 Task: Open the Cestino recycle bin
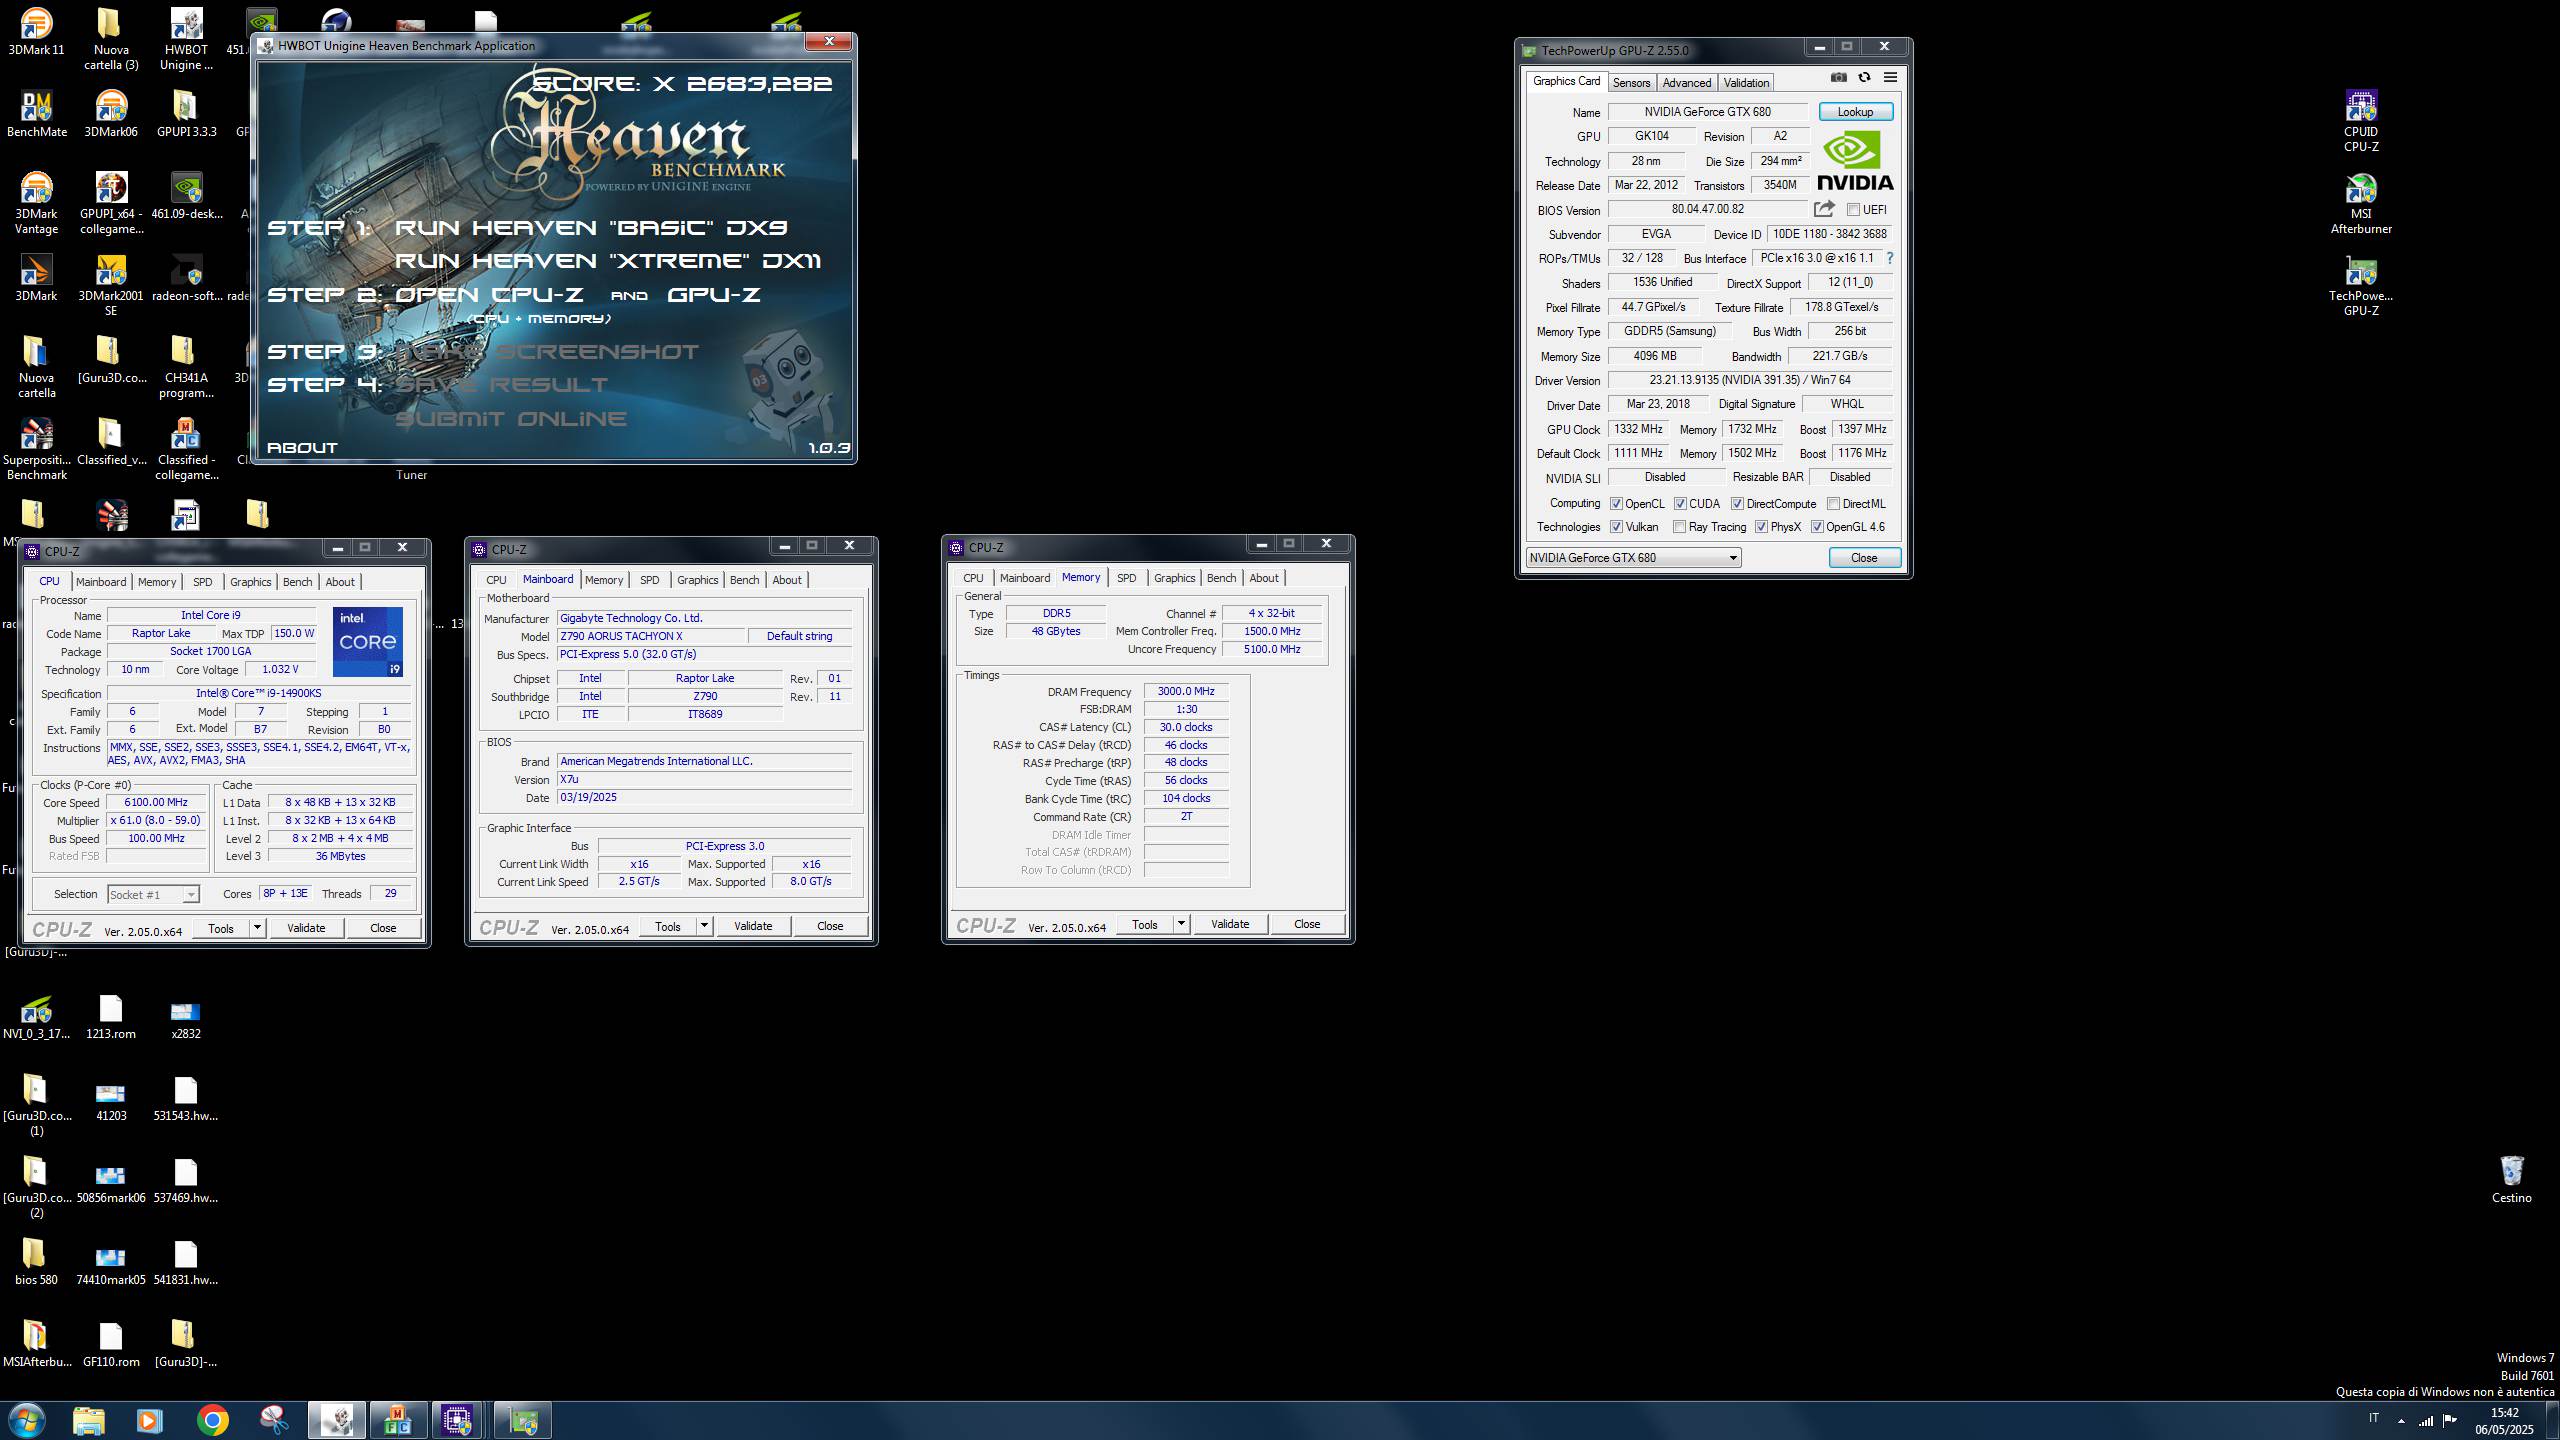pos(2511,1180)
